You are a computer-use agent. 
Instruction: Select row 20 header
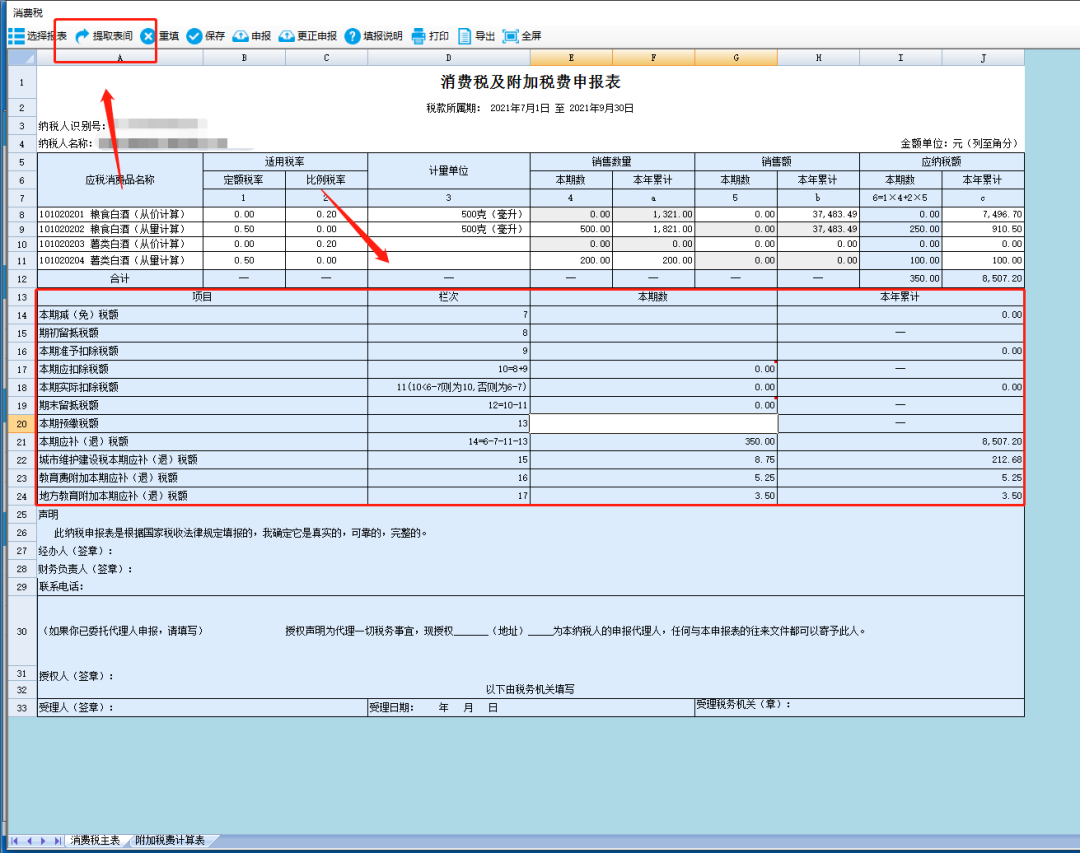tap(22, 424)
